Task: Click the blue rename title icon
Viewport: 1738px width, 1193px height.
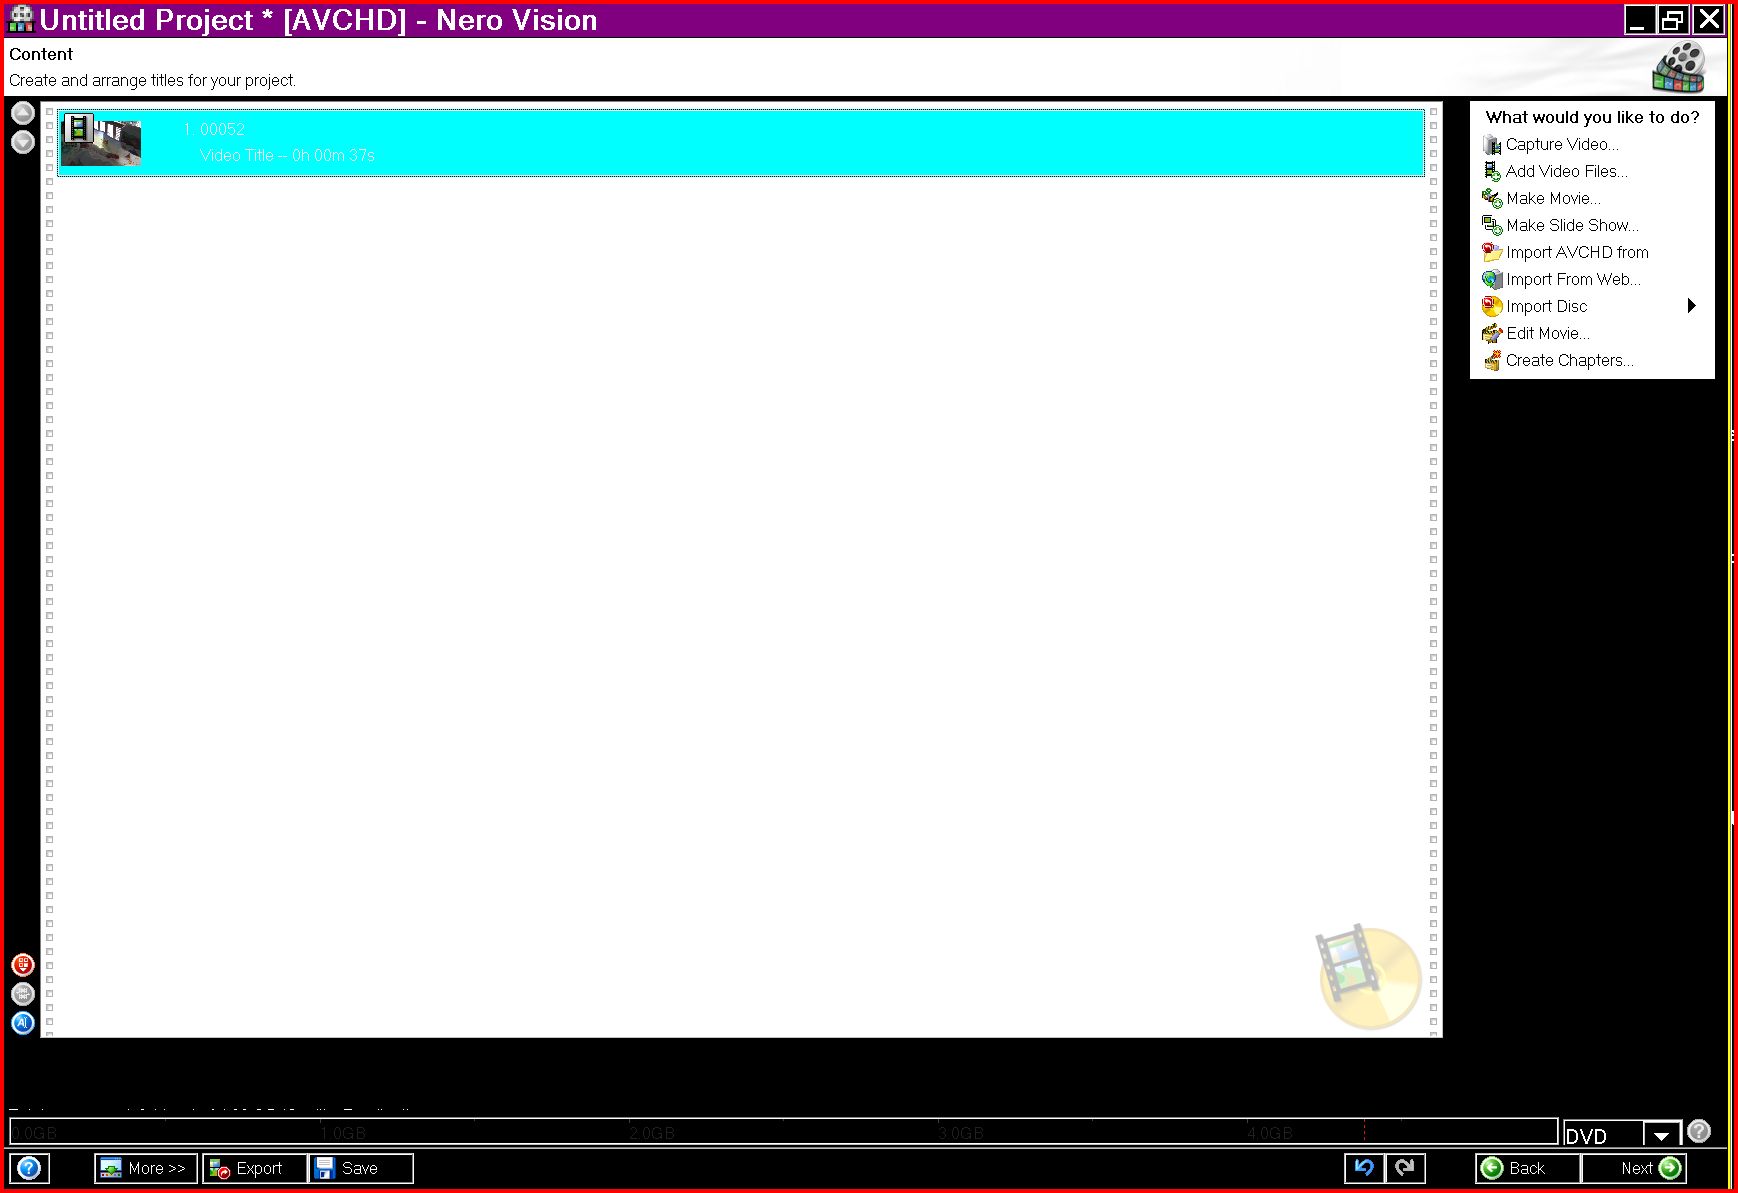Action: coord(22,1023)
